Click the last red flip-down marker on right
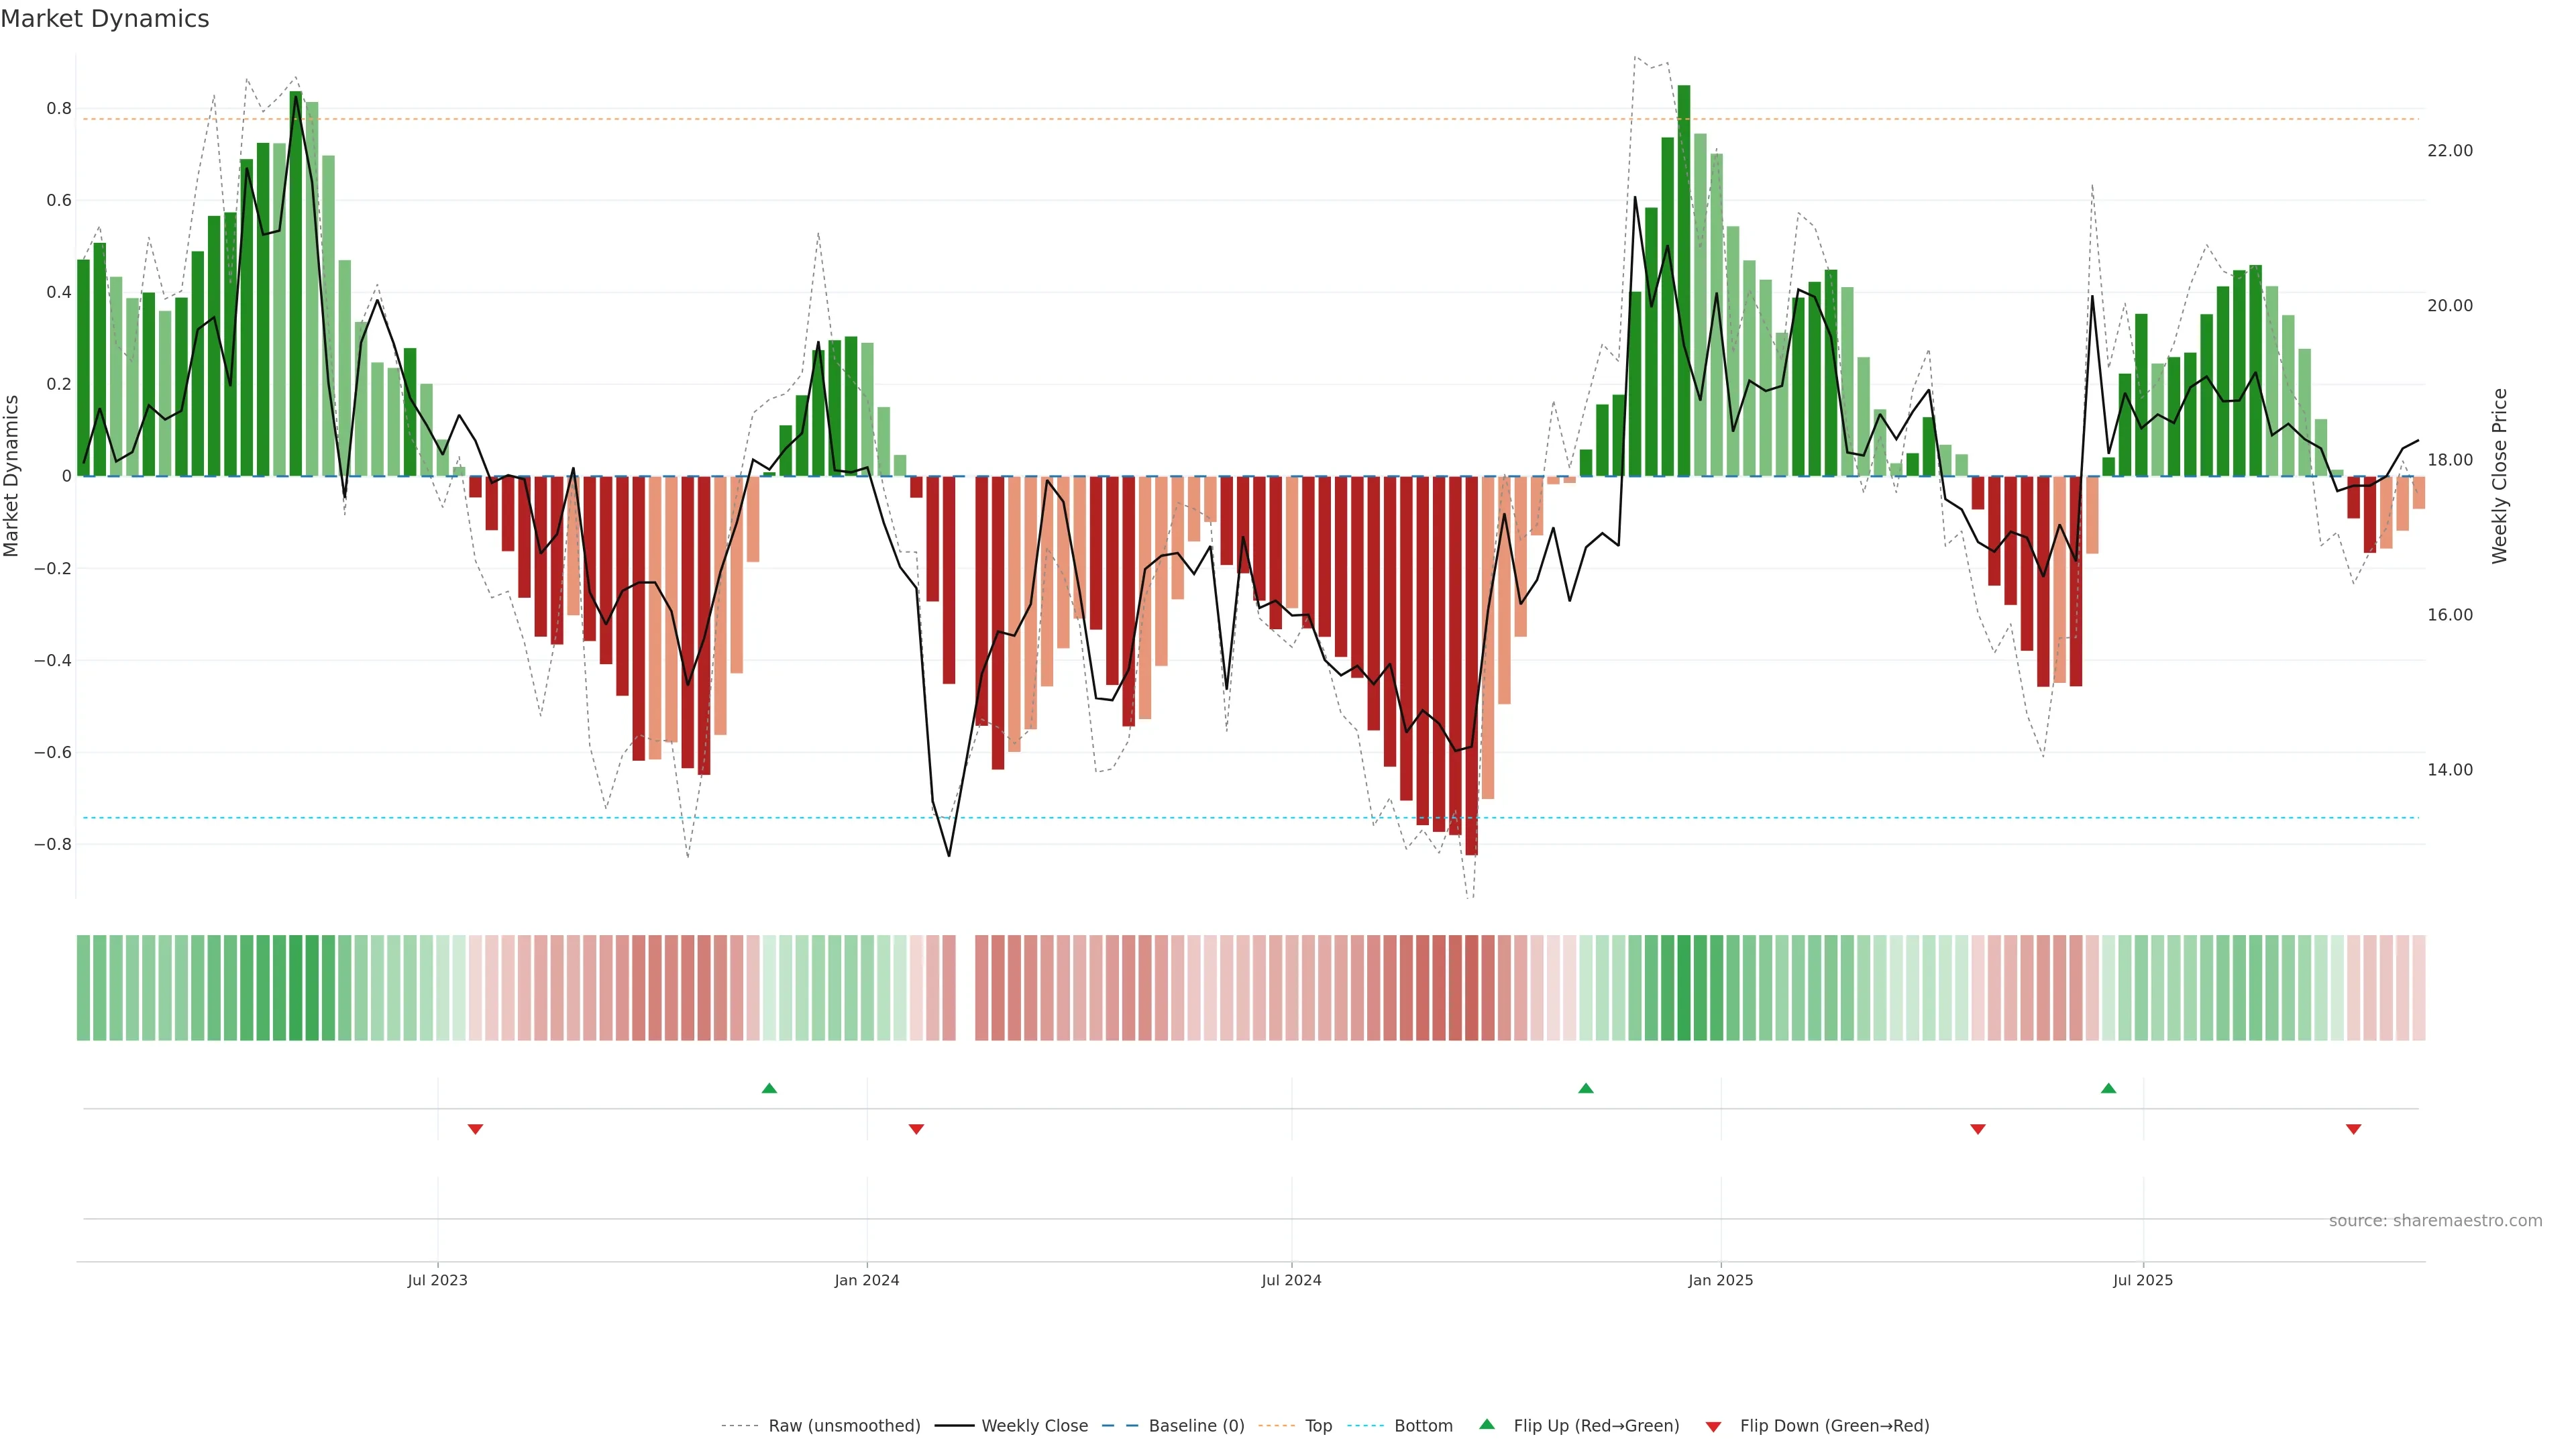The height and width of the screenshot is (1449, 2576). 2353,1129
